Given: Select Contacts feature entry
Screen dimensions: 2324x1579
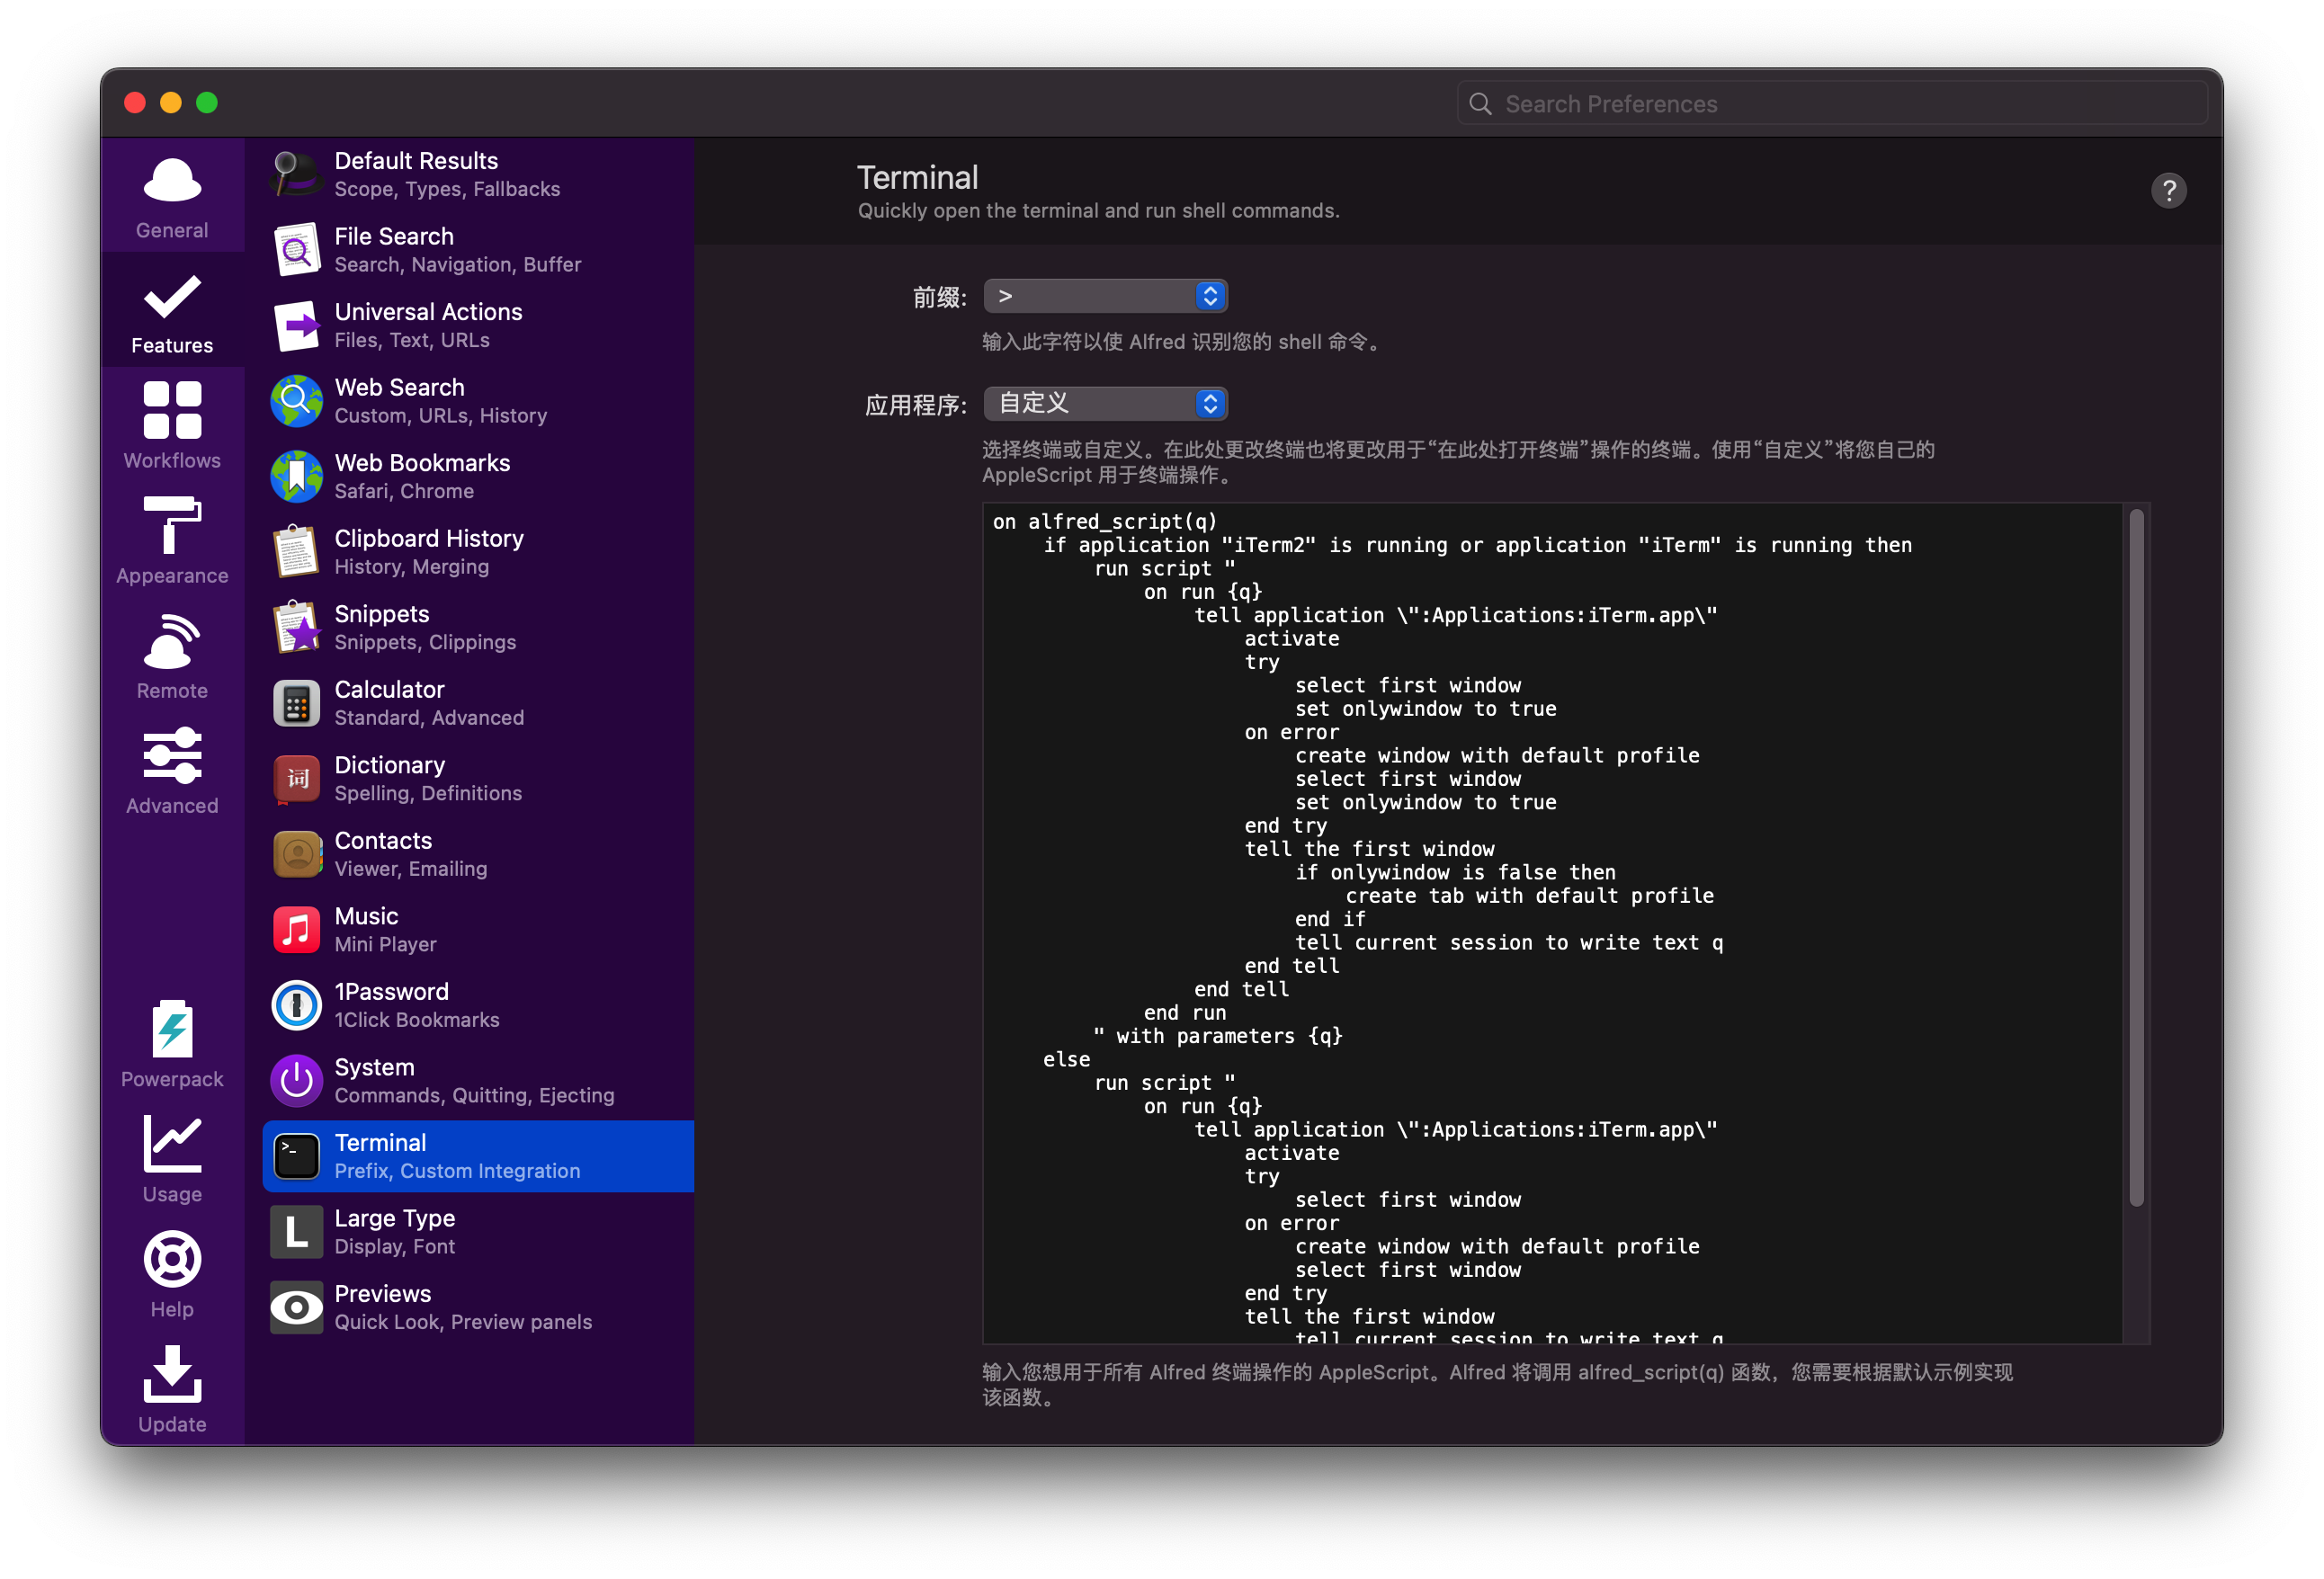Looking at the screenshot, I should (x=478, y=853).
